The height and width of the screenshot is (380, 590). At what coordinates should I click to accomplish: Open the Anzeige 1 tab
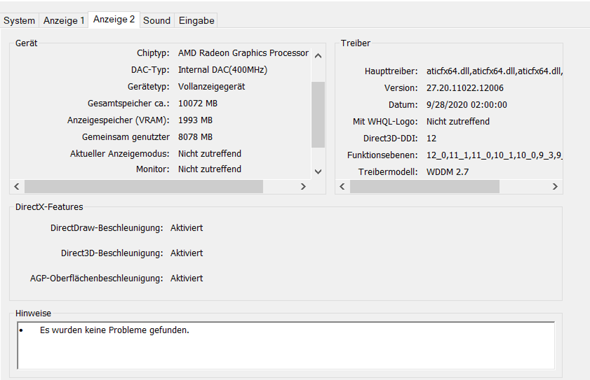coord(64,20)
